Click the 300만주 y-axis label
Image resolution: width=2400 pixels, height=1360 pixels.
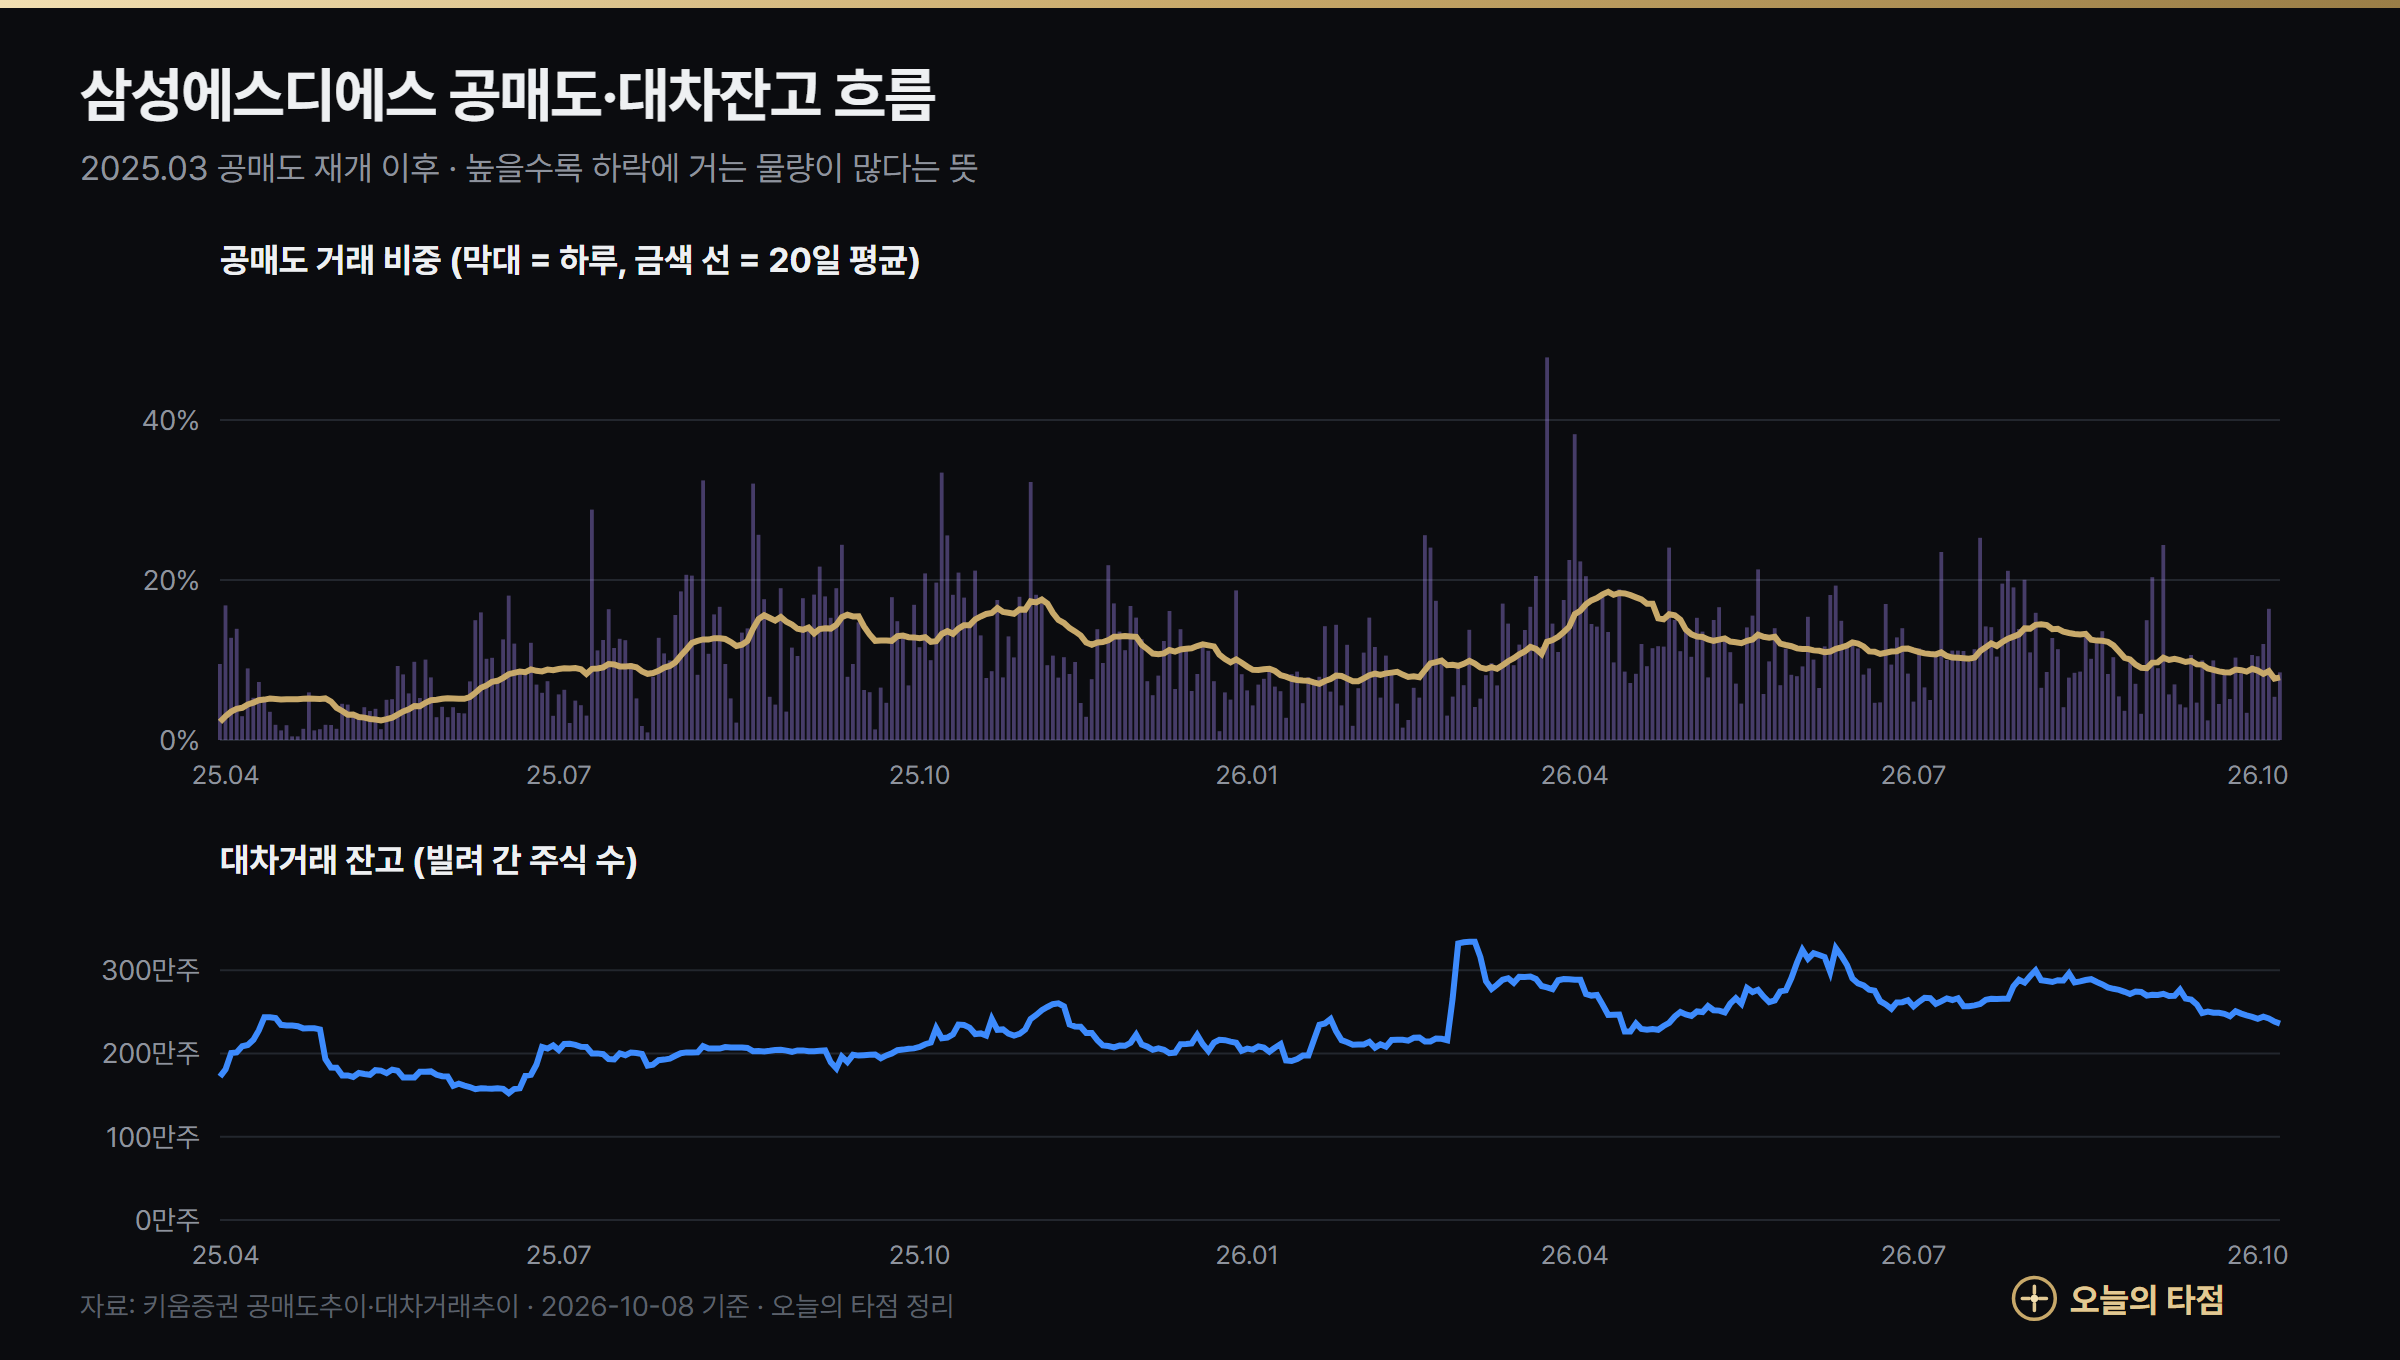(x=150, y=970)
